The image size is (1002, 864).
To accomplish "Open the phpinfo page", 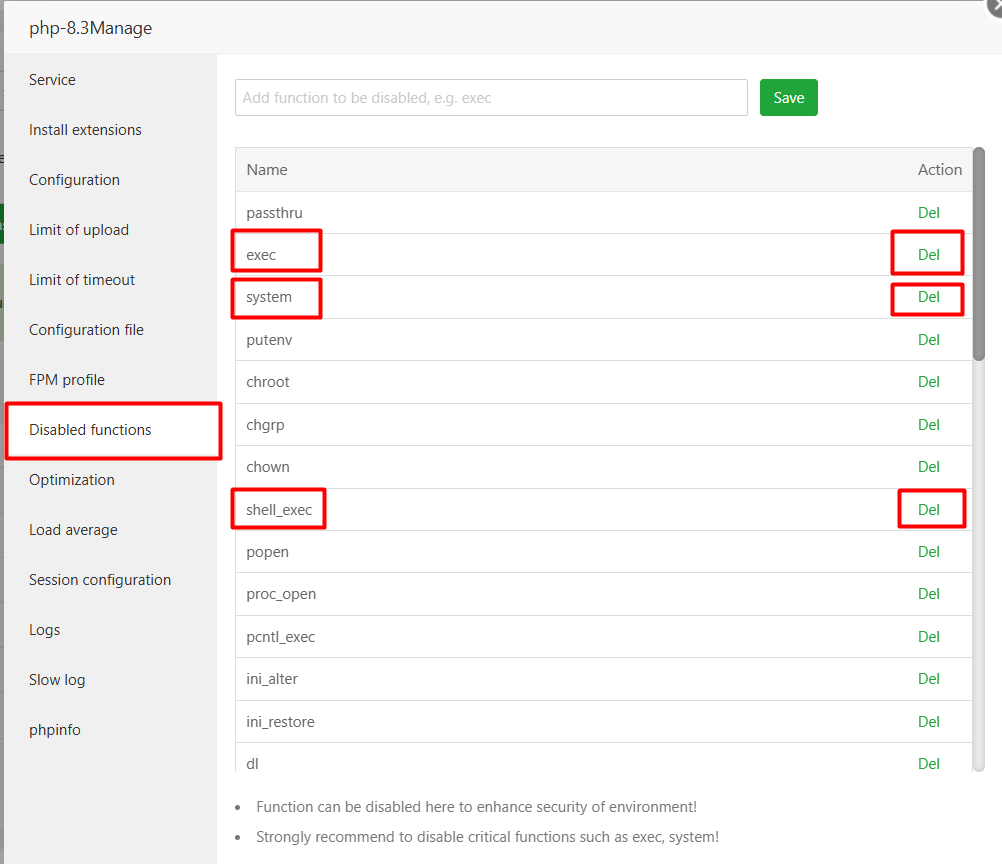I will [55, 730].
